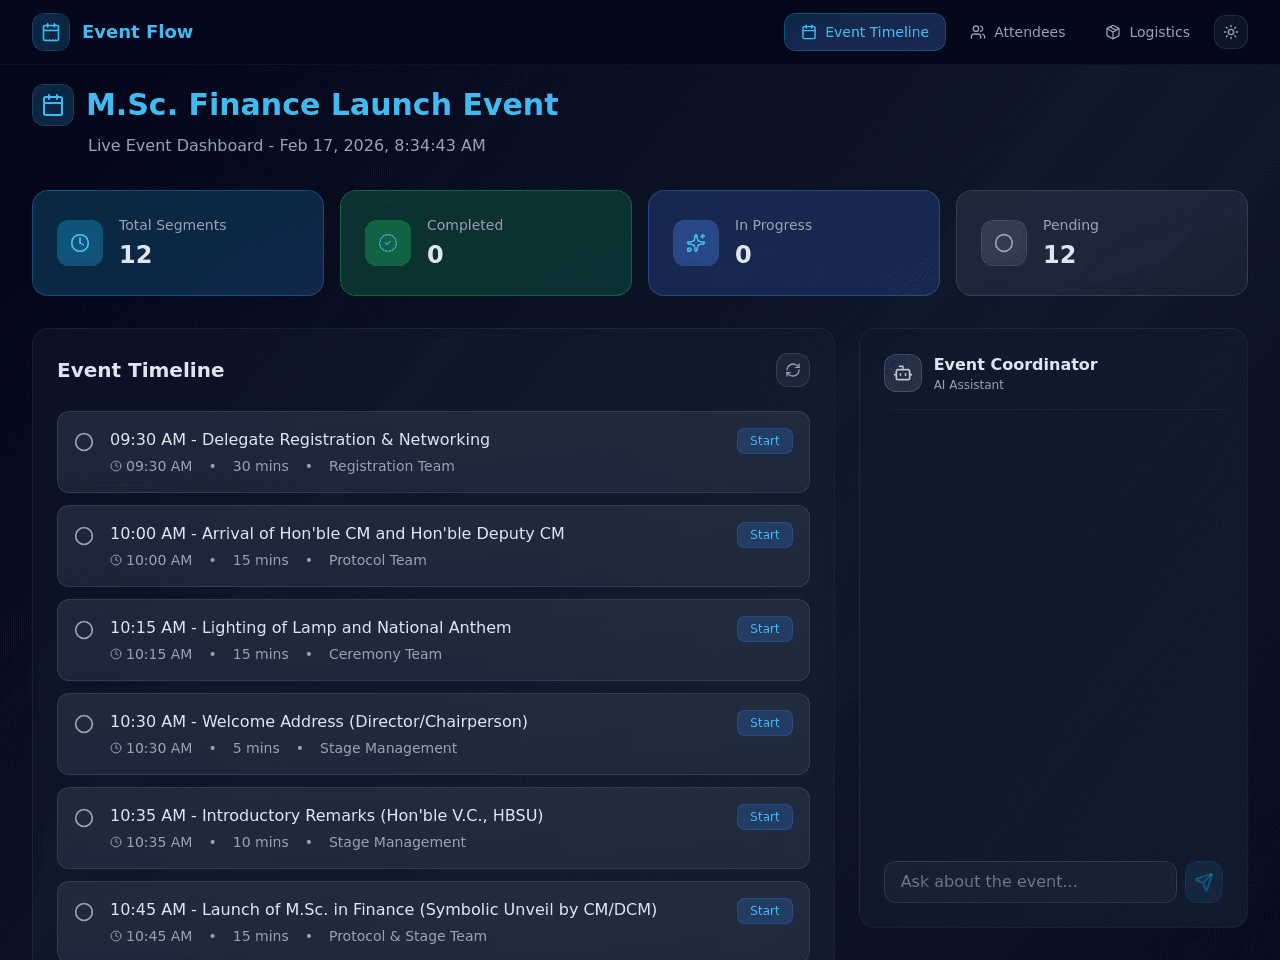Click '10:45 AM - Launch of M.Sc. in Finance' title
1280x960 pixels.
pyautogui.click(x=384, y=910)
